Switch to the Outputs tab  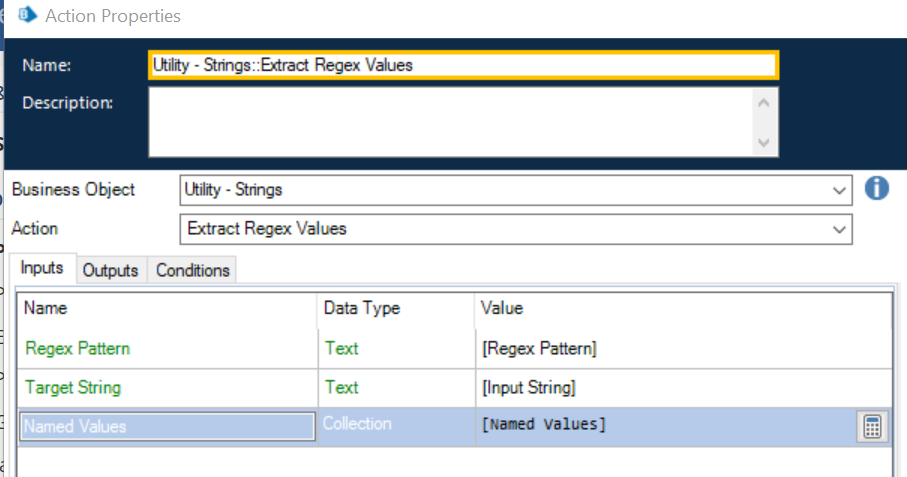click(x=110, y=270)
